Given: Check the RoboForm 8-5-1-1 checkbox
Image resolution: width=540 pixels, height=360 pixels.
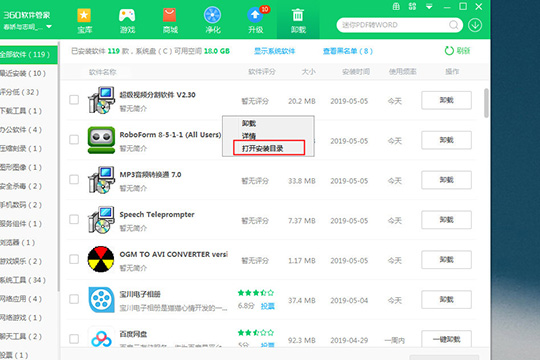Looking at the screenshot, I should (x=74, y=140).
